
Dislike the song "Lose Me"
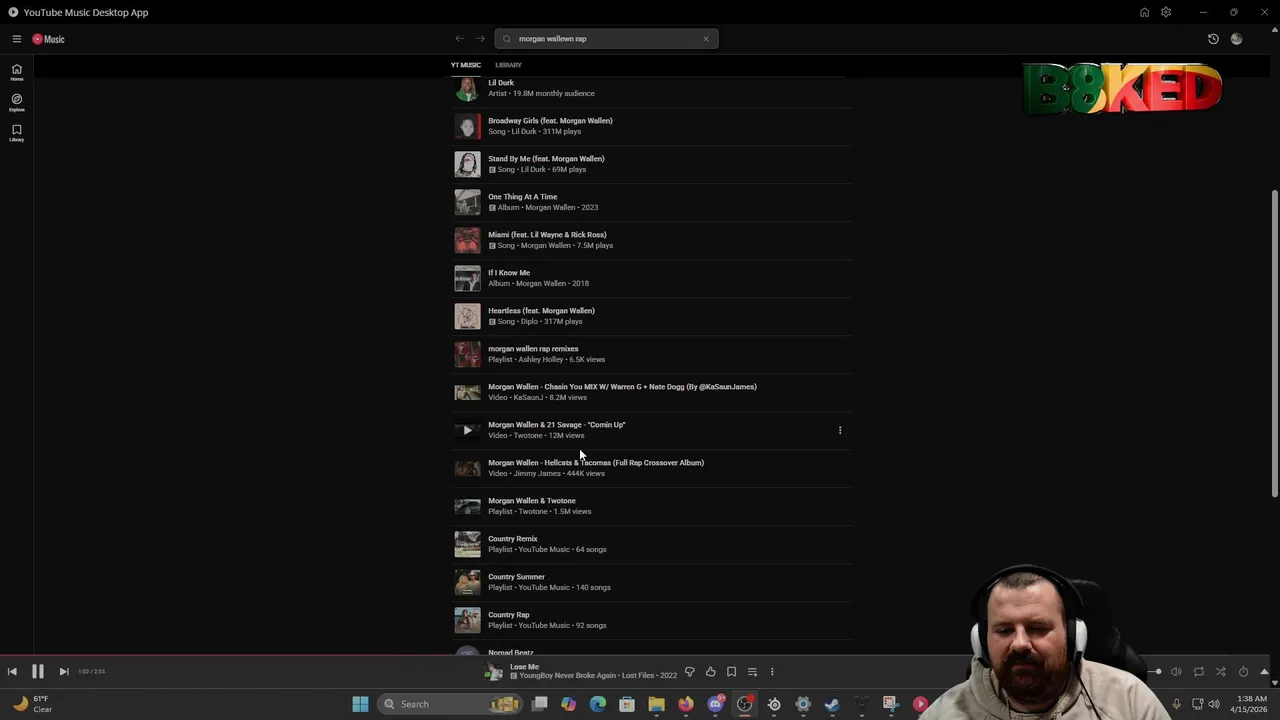click(689, 672)
